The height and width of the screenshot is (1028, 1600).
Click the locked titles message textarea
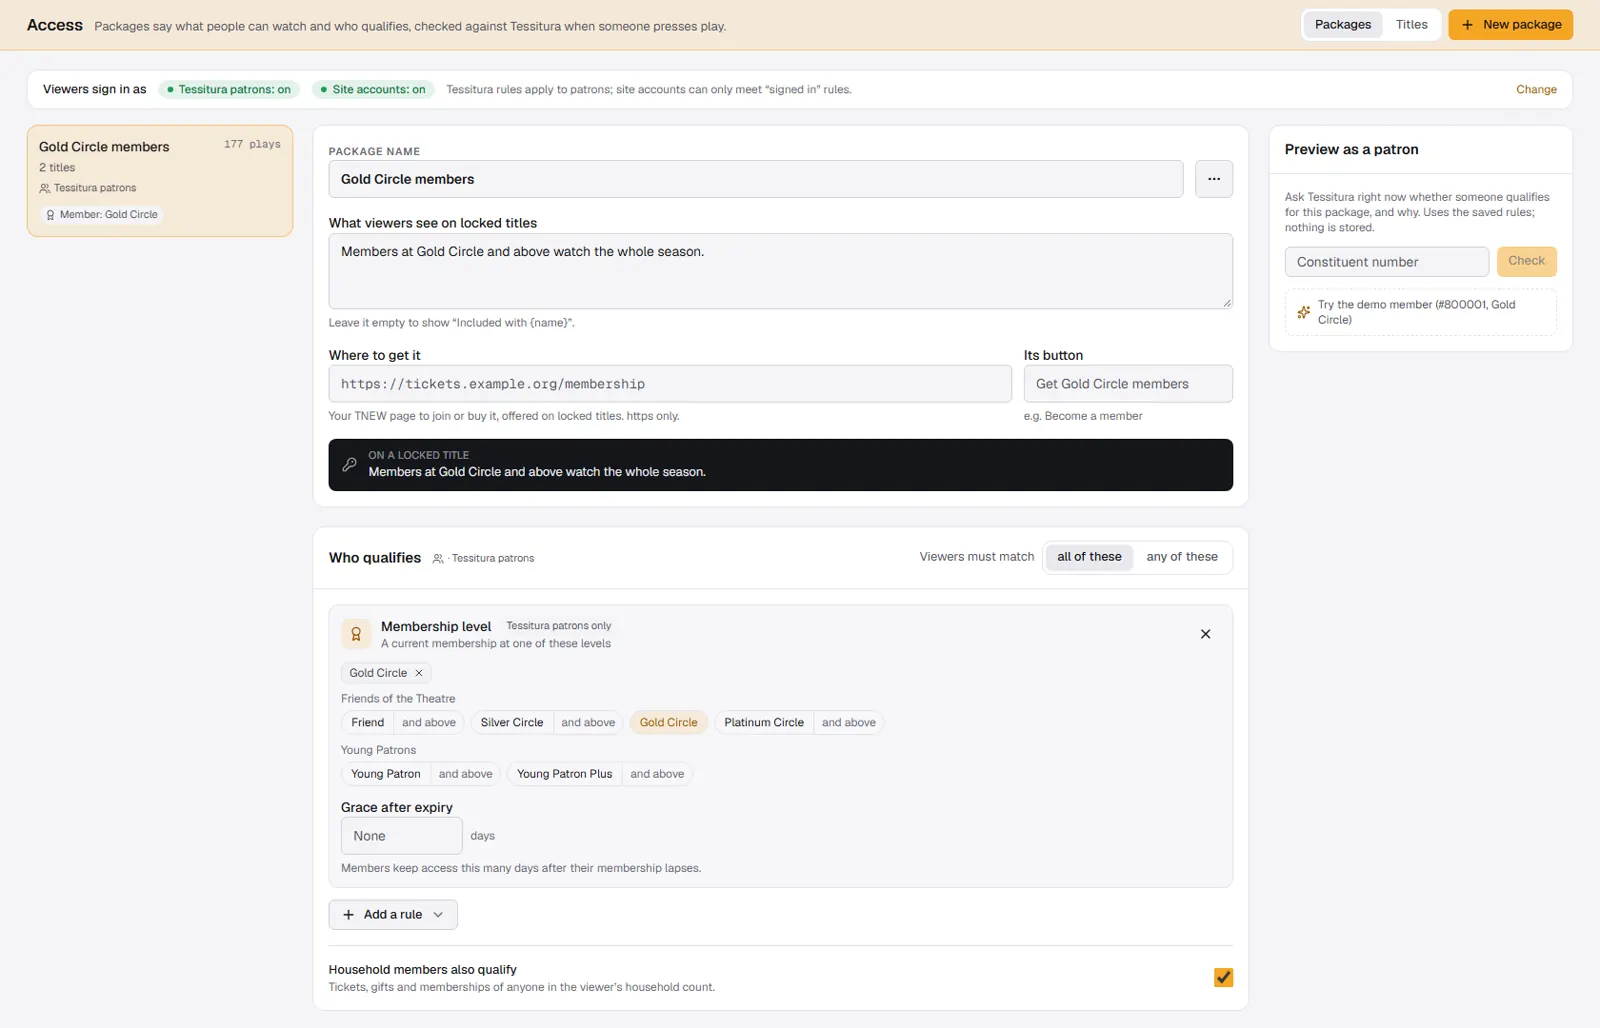click(780, 271)
